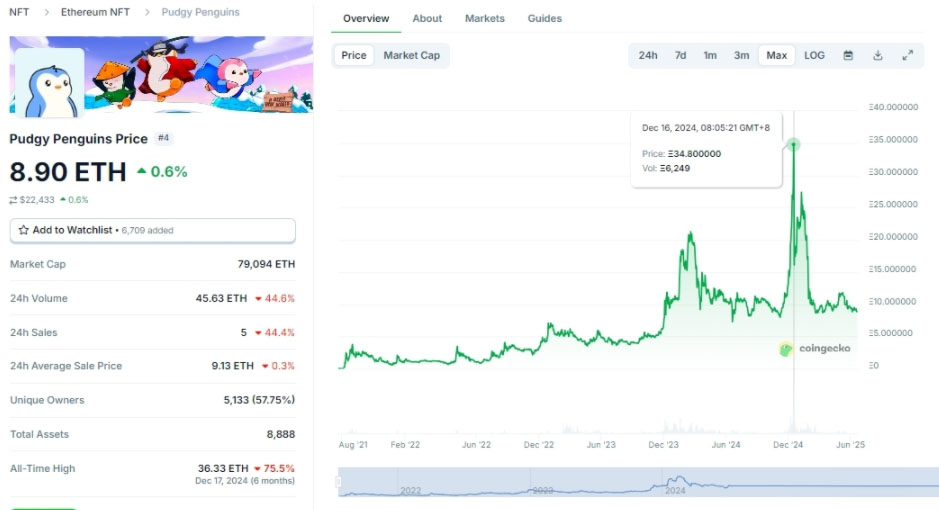The height and width of the screenshot is (510, 939).
Task: Switch to the Markets tab
Action: pos(485,18)
